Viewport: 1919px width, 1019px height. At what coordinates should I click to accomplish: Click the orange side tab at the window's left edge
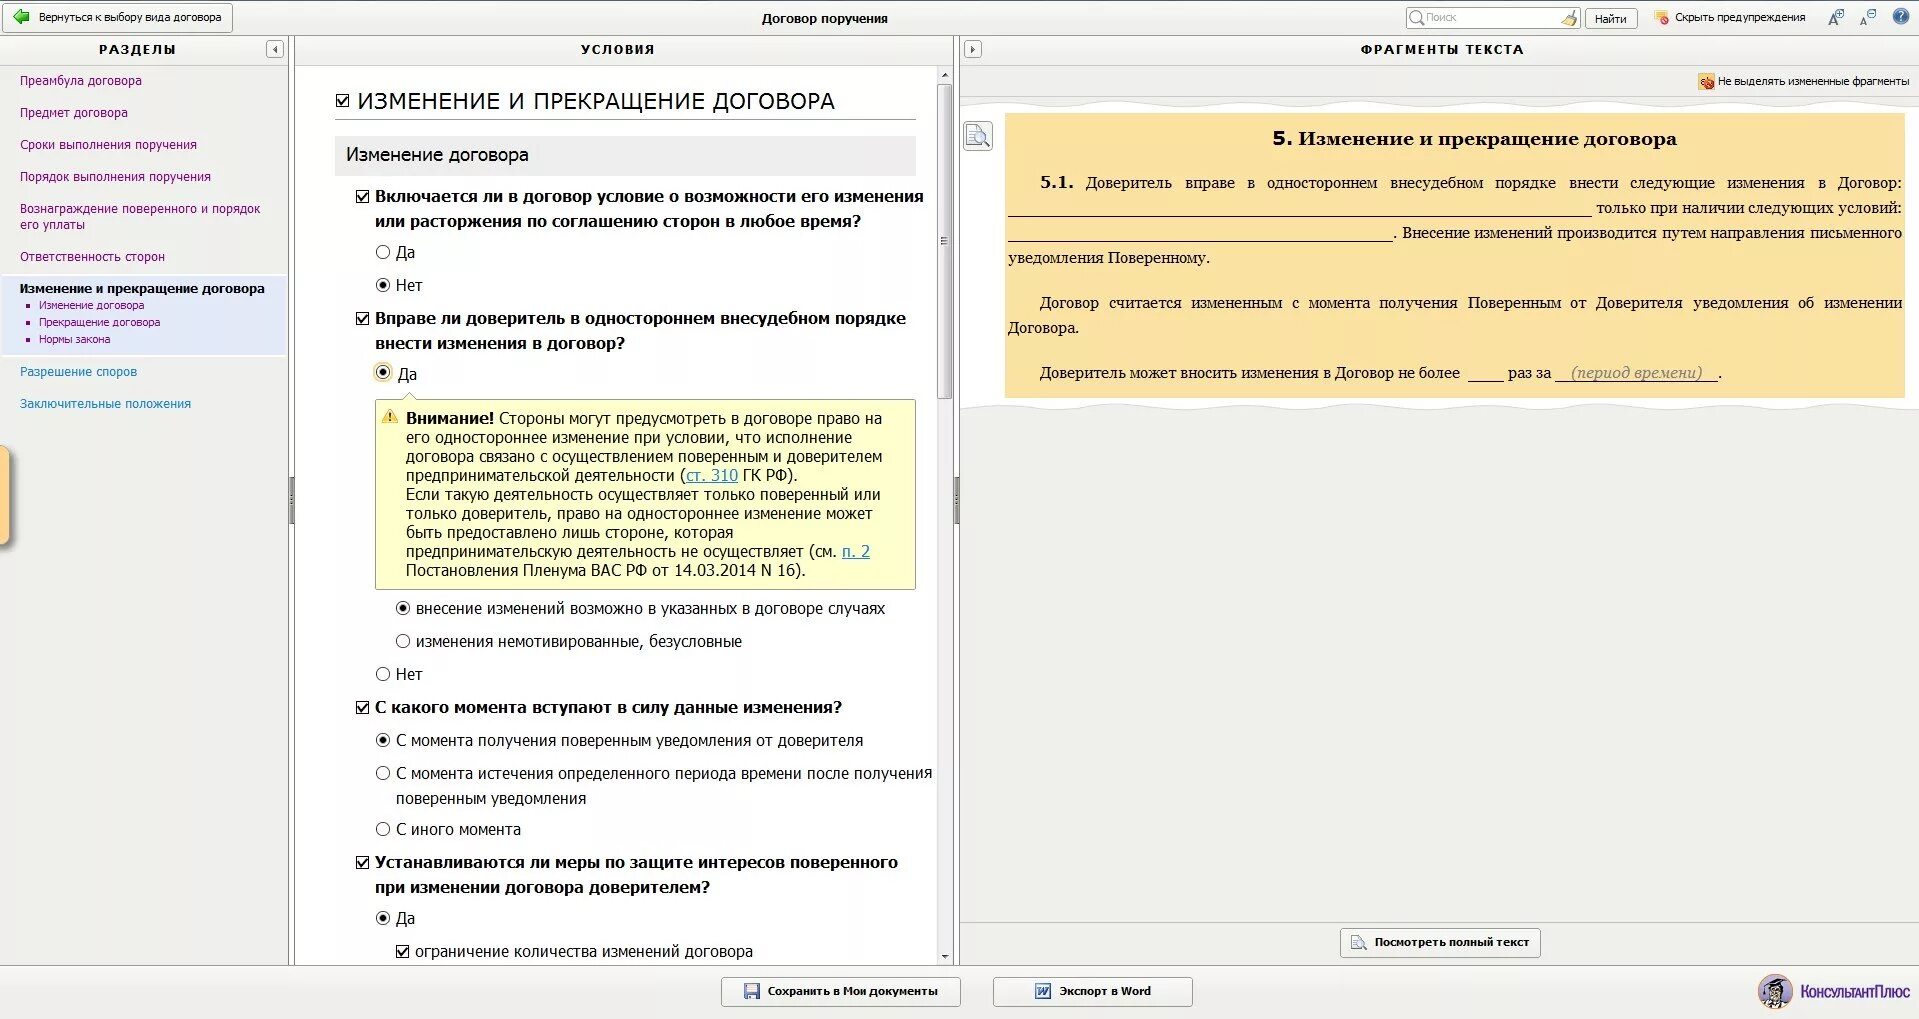pos(4,496)
